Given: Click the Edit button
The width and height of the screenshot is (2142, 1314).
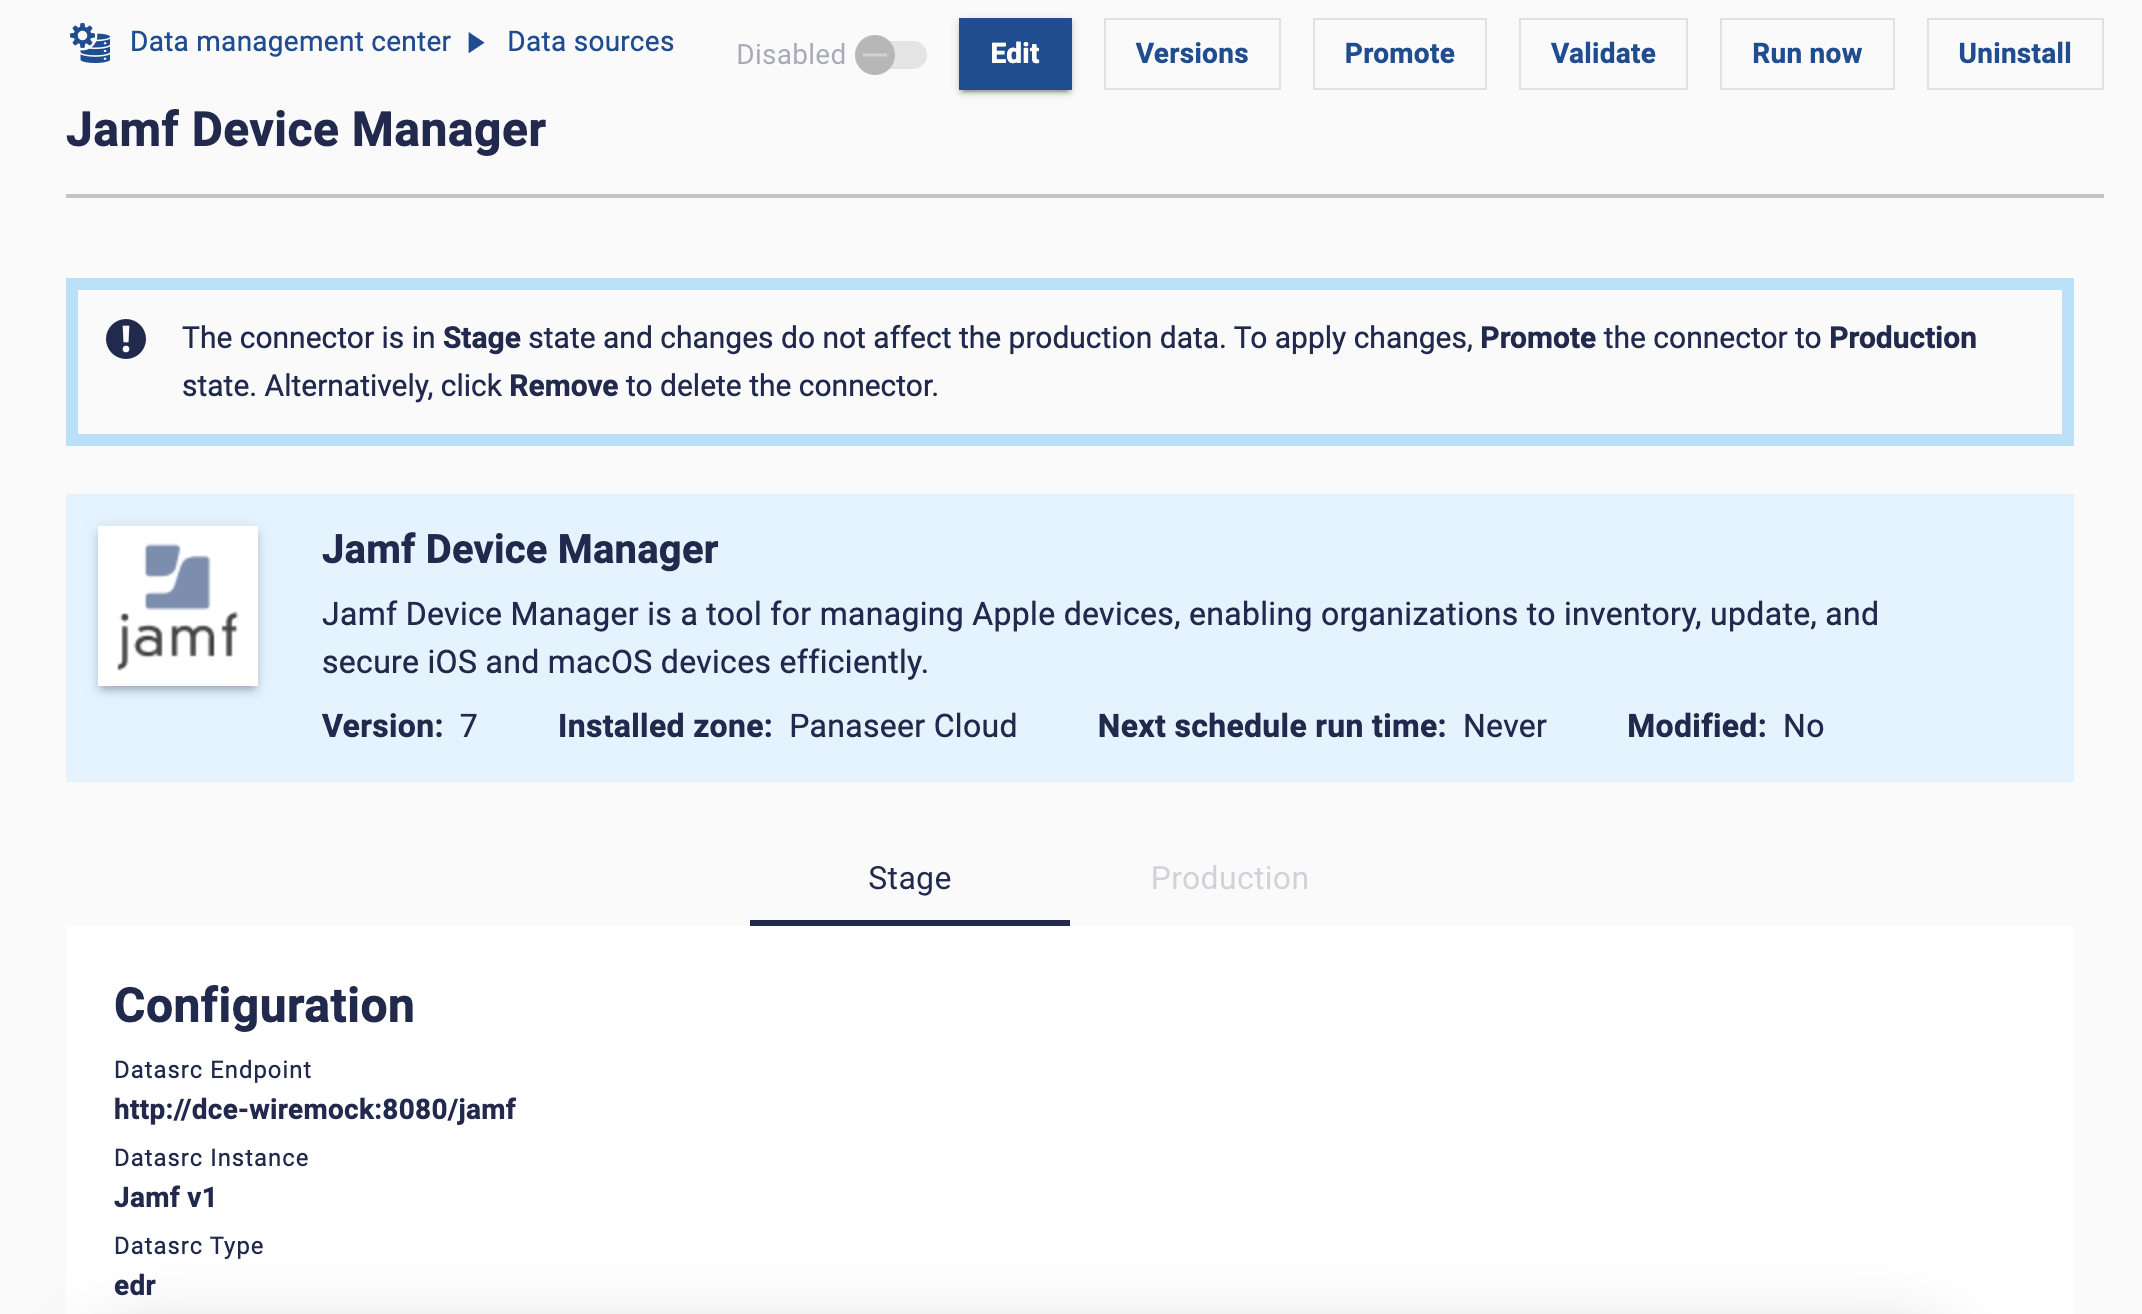Looking at the screenshot, I should point(1015,54).
